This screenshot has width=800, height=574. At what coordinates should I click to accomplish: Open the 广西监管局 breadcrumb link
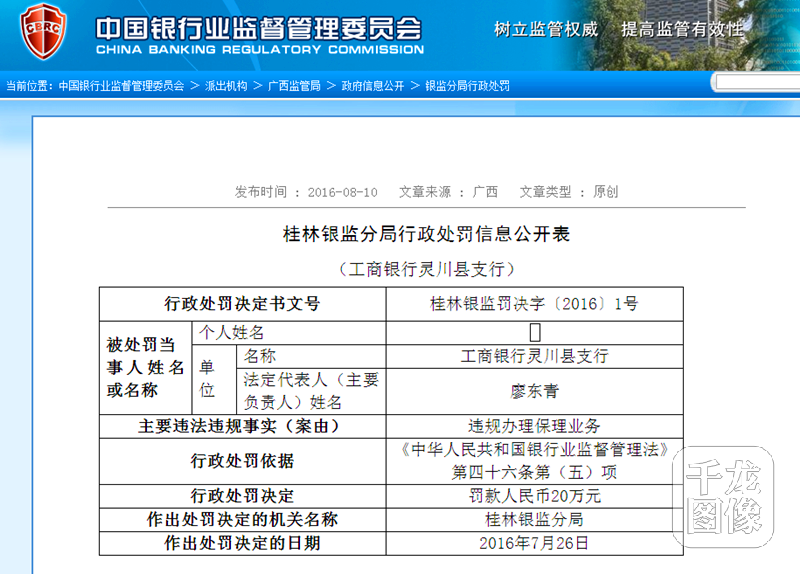pyautogui.click(x=294, y=86)
